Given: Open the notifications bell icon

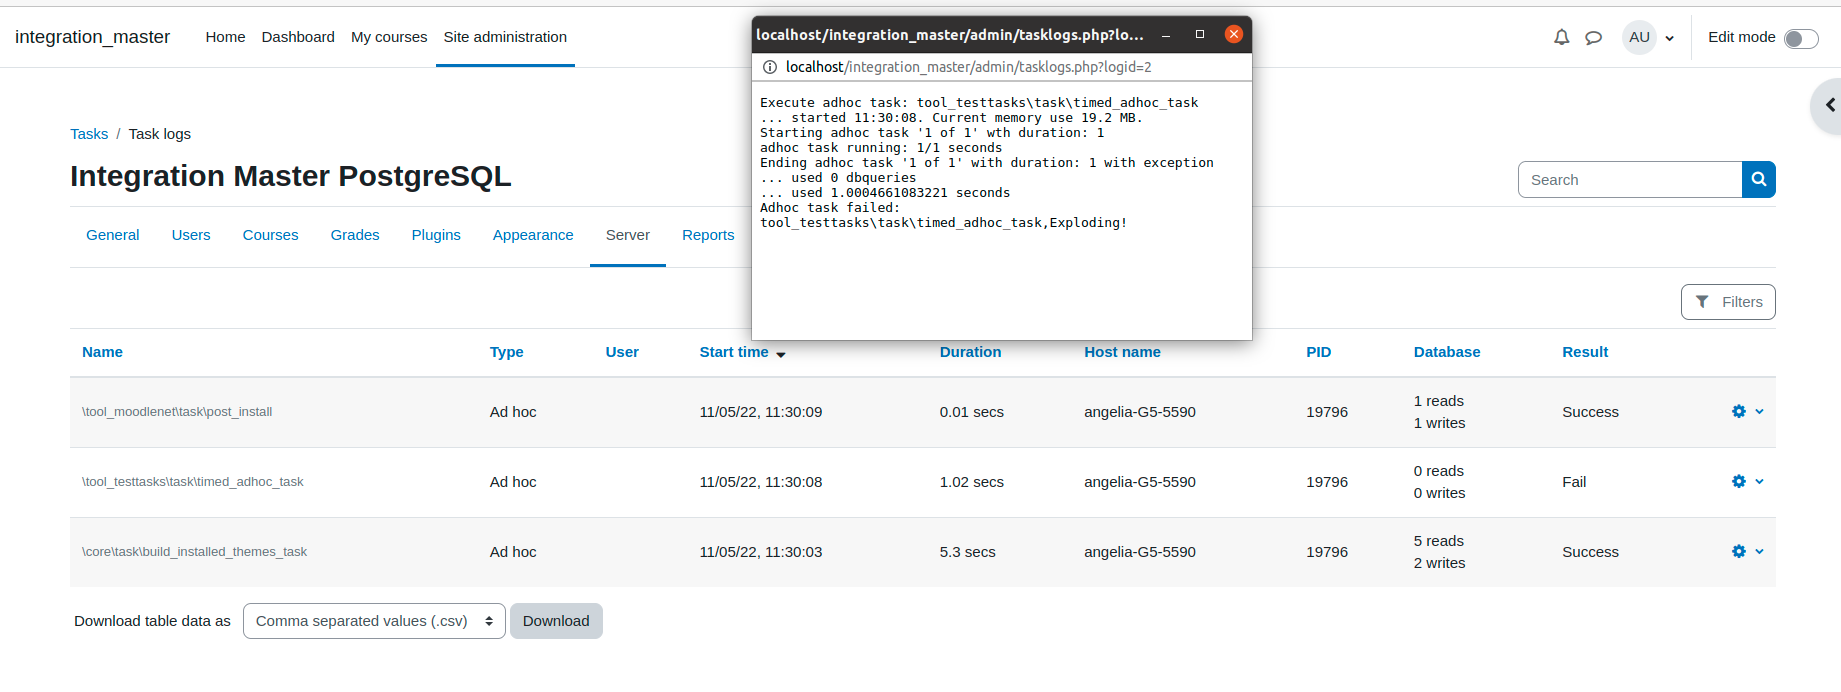Looking at the screenshot, I should (x=1561, y=37).
